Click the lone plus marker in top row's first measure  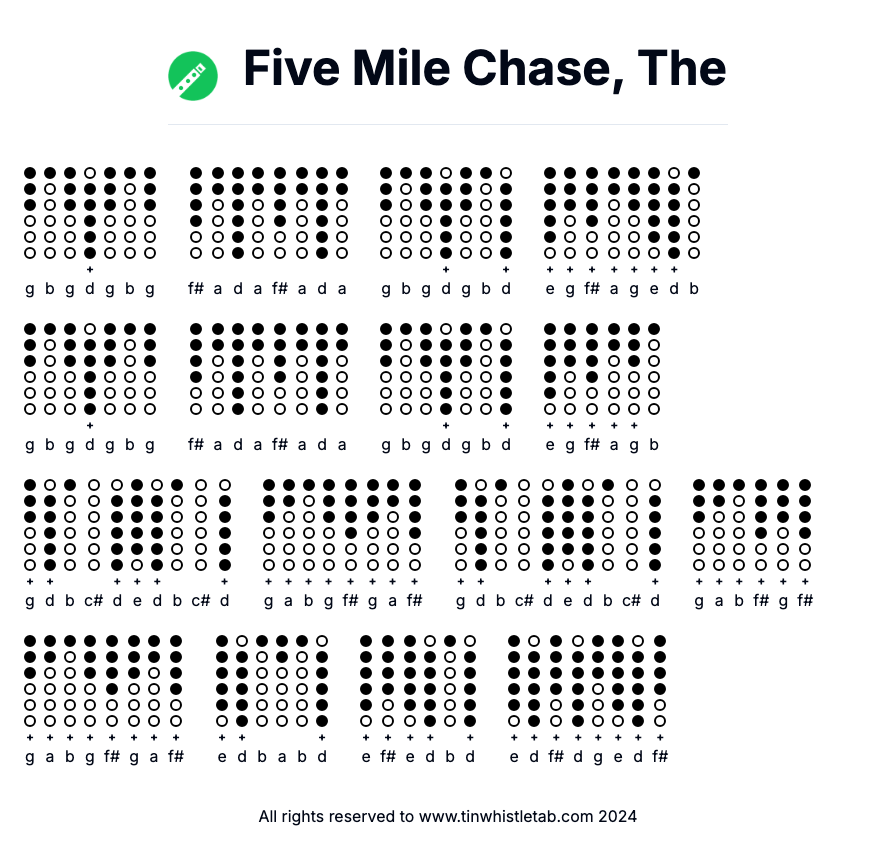pos(90,269)
